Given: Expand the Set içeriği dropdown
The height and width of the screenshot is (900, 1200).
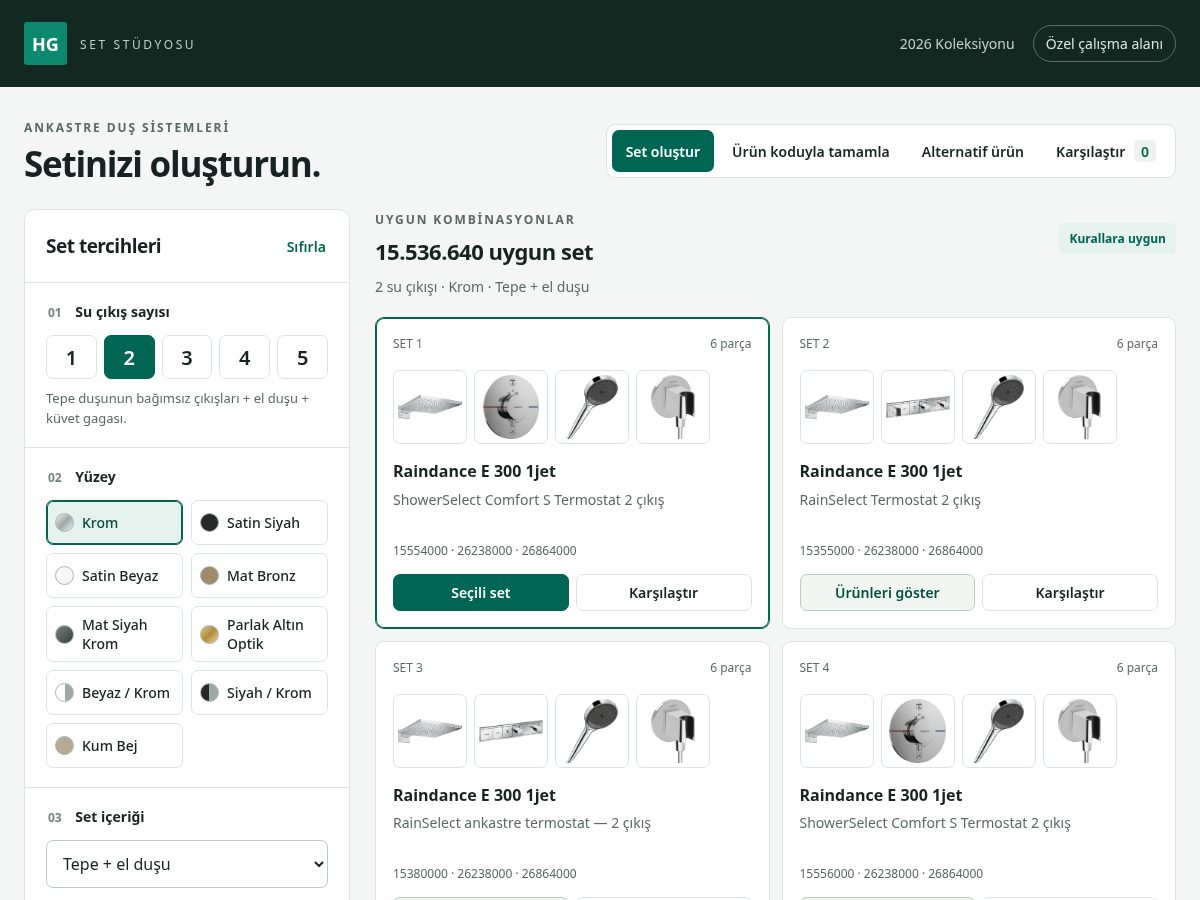Looking at the screenshot, I should (x=187, y=864).
